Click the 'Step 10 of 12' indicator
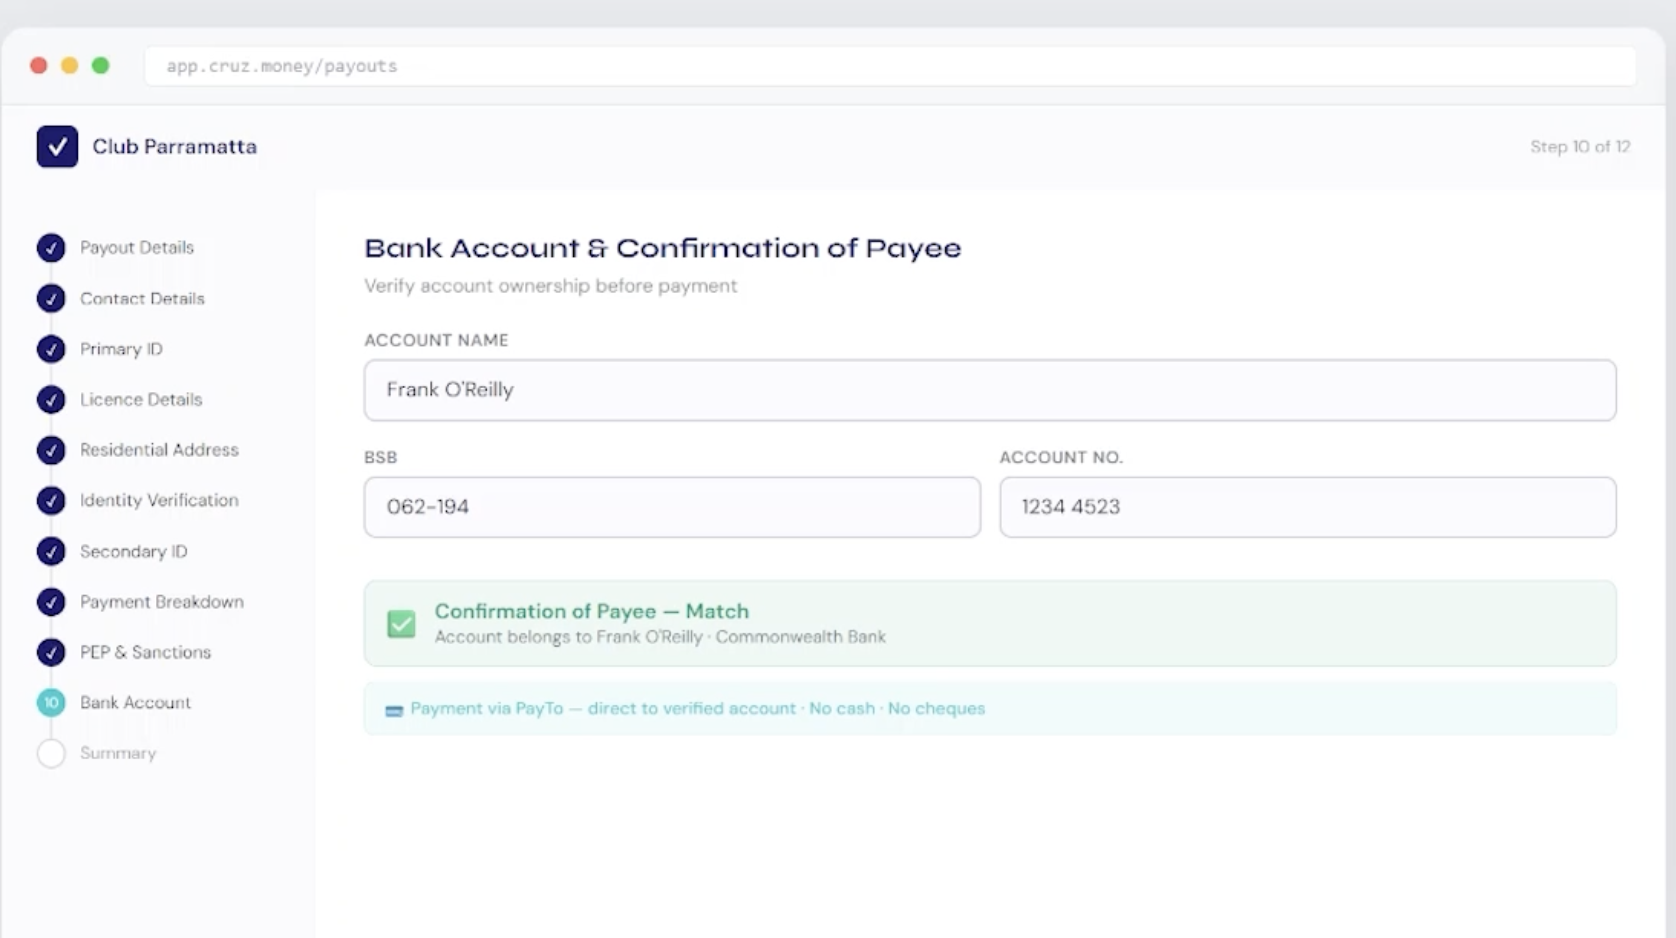The image size is (1676, 938). 1580,146
